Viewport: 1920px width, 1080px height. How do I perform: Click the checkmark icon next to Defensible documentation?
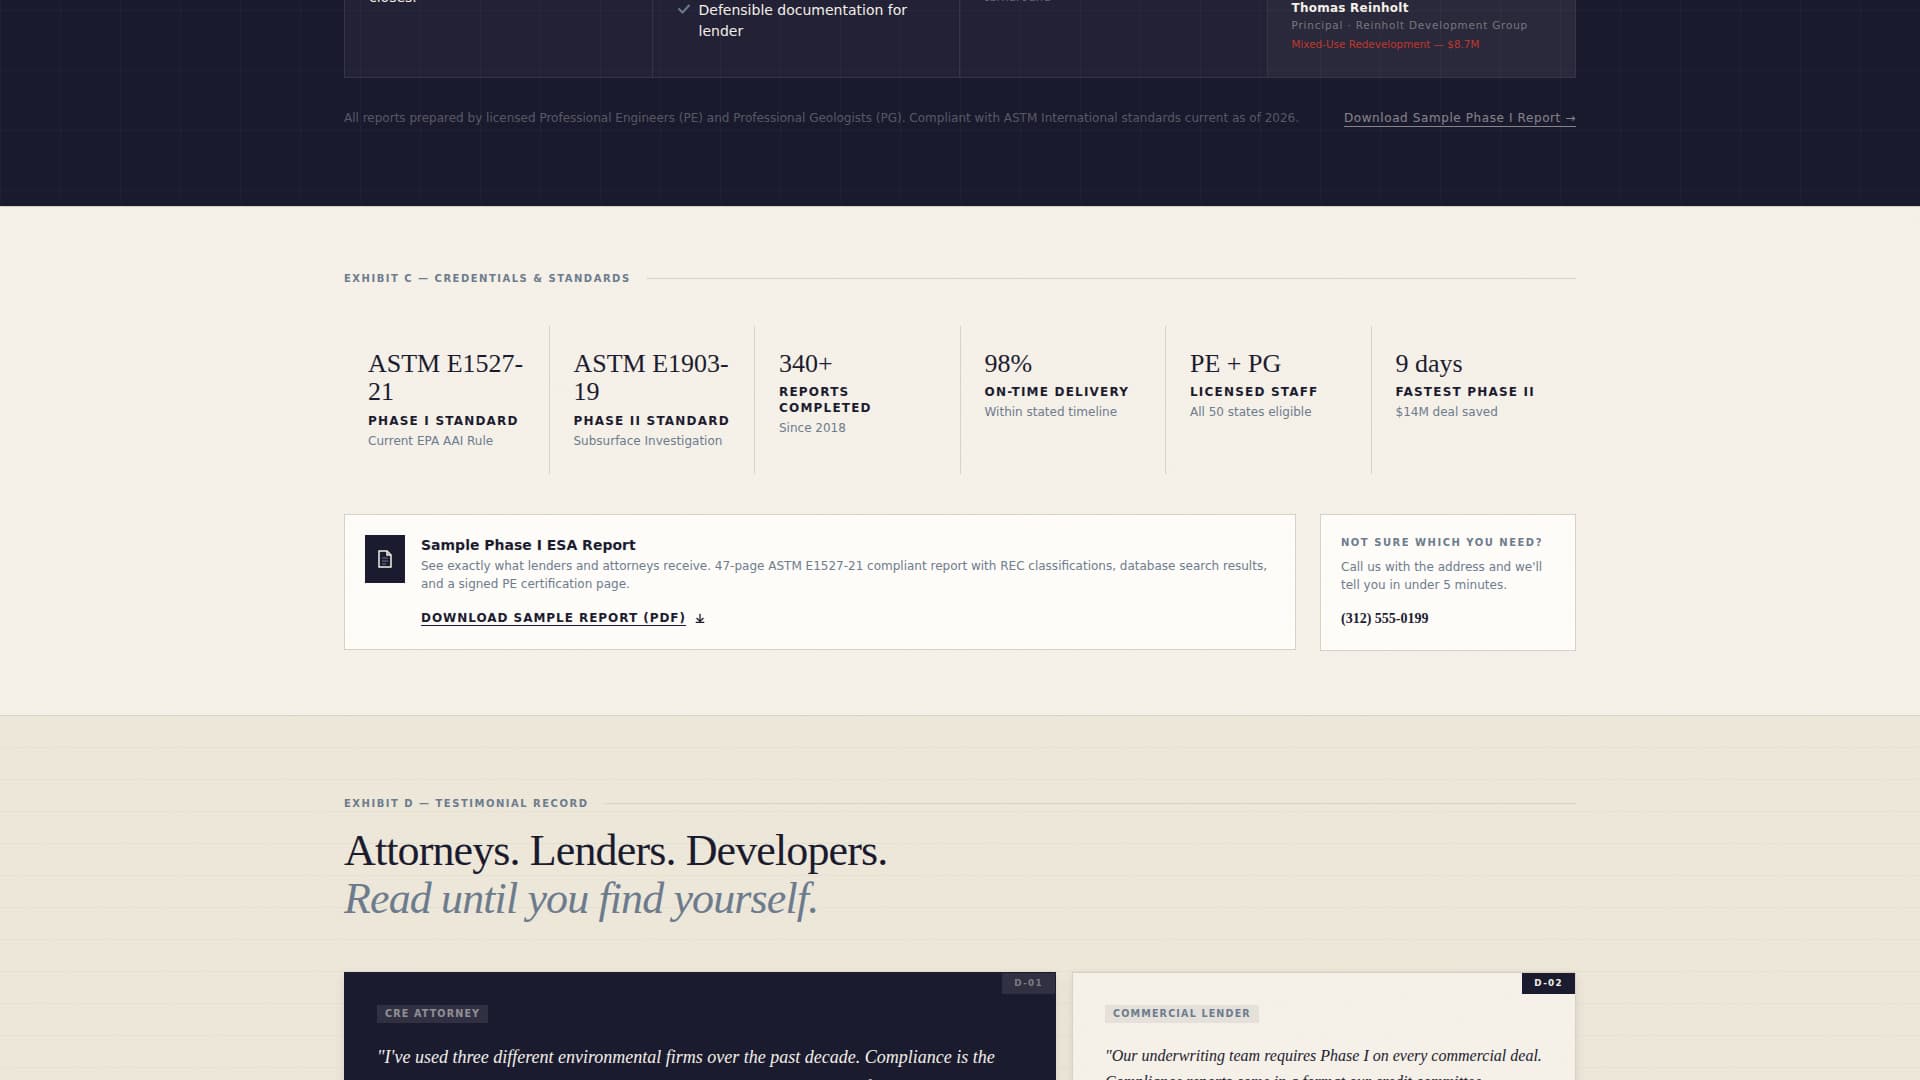[684, 10]
